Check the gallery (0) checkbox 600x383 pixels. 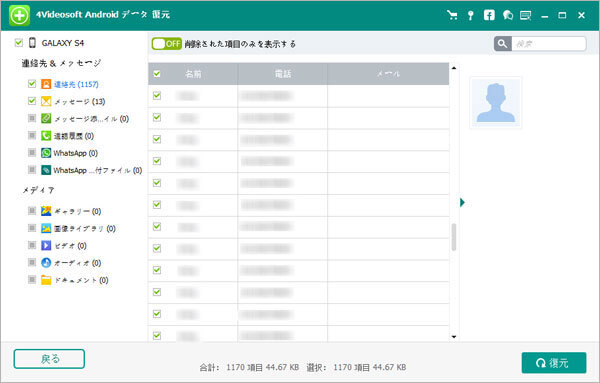[32, 211]
